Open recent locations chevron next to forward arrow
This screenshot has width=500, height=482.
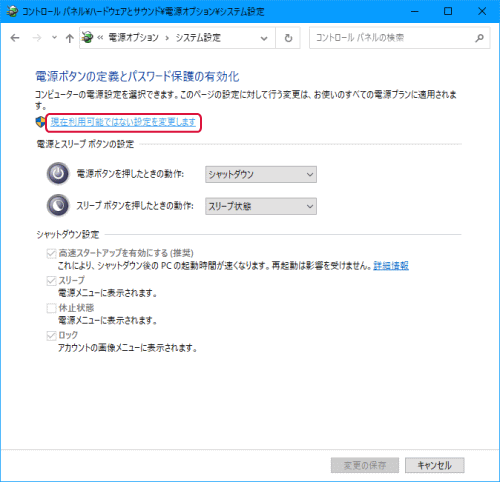tap(54, 38)
